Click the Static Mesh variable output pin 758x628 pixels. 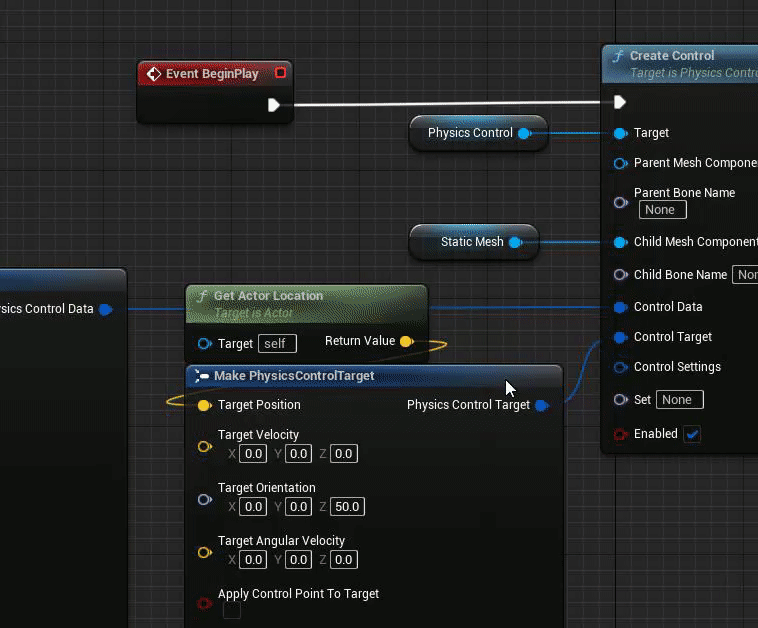tap(516, 242)
